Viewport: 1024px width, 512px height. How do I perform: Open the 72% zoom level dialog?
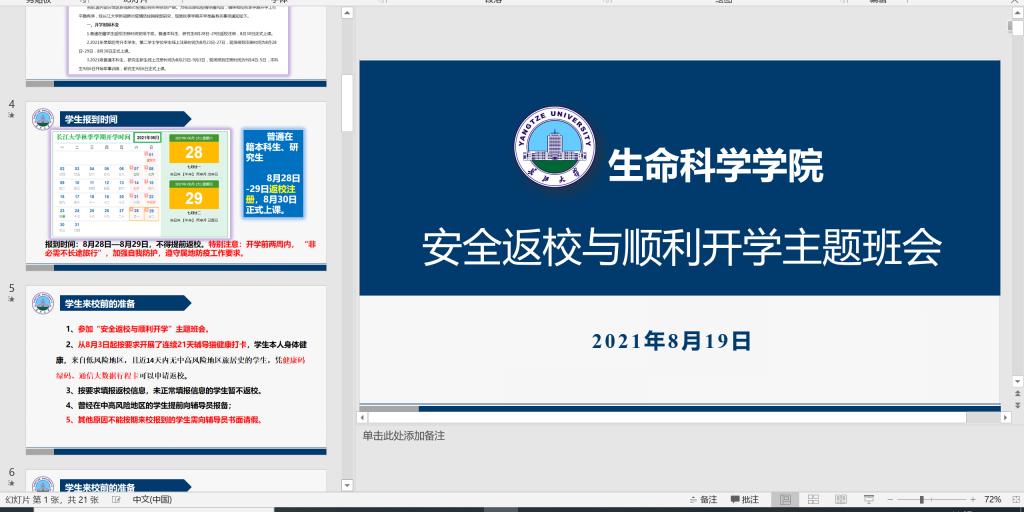[x=993, y=499]
